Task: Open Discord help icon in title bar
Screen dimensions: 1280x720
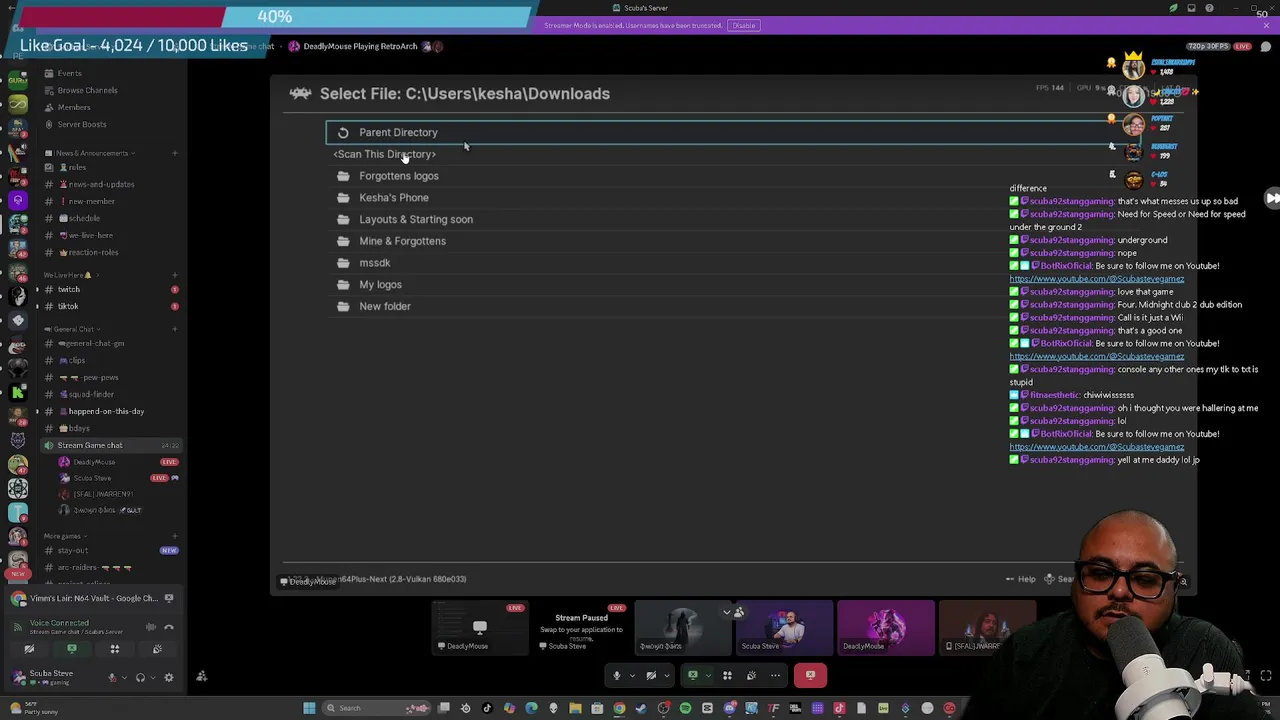Action: 1209,8
